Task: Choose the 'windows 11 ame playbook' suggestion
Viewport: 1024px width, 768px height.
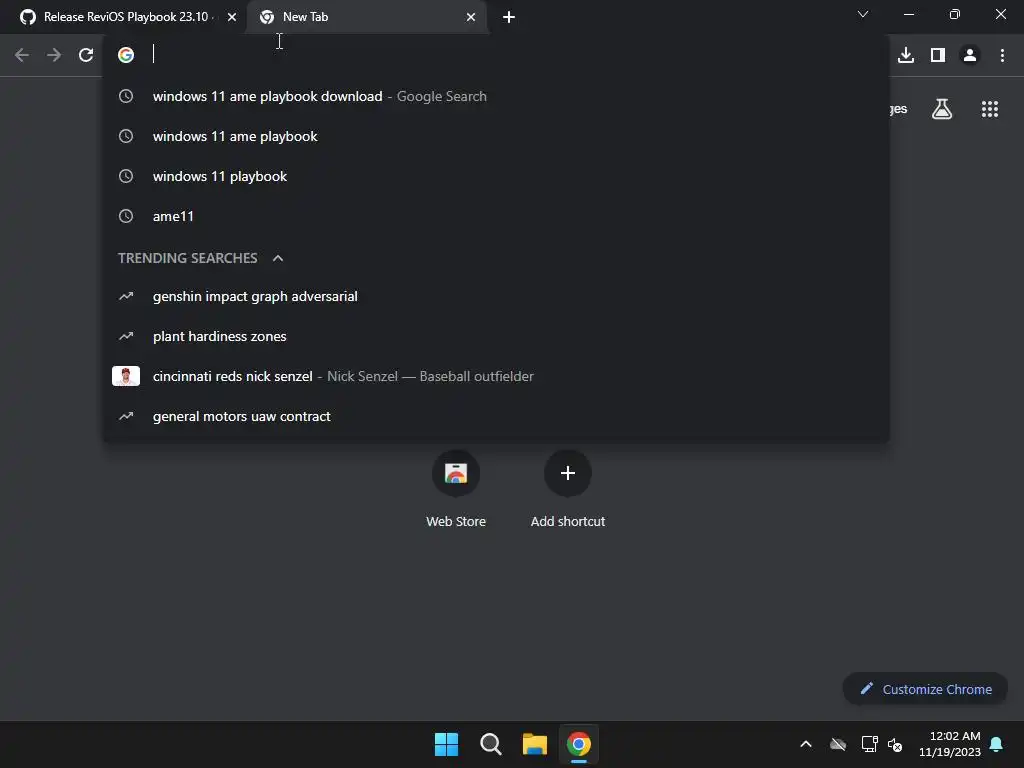Action: (x=496, y=136)
